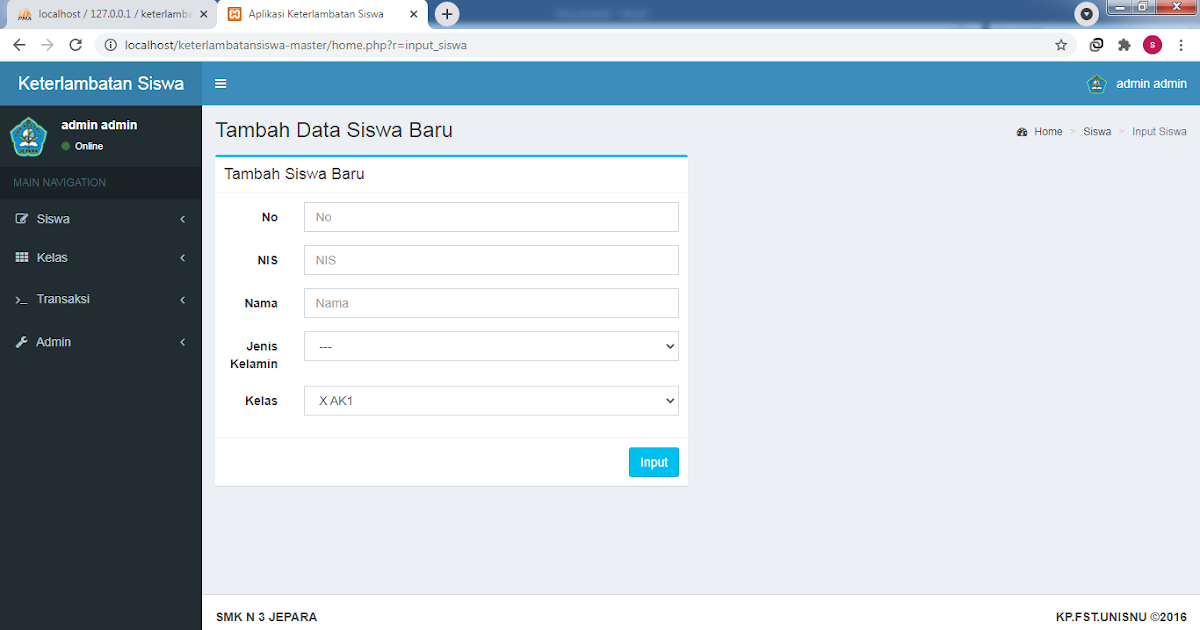The image size is (1200, 630).
Task: Click the admin admin user menu in top bar
Action: (x=1137, y=84)
